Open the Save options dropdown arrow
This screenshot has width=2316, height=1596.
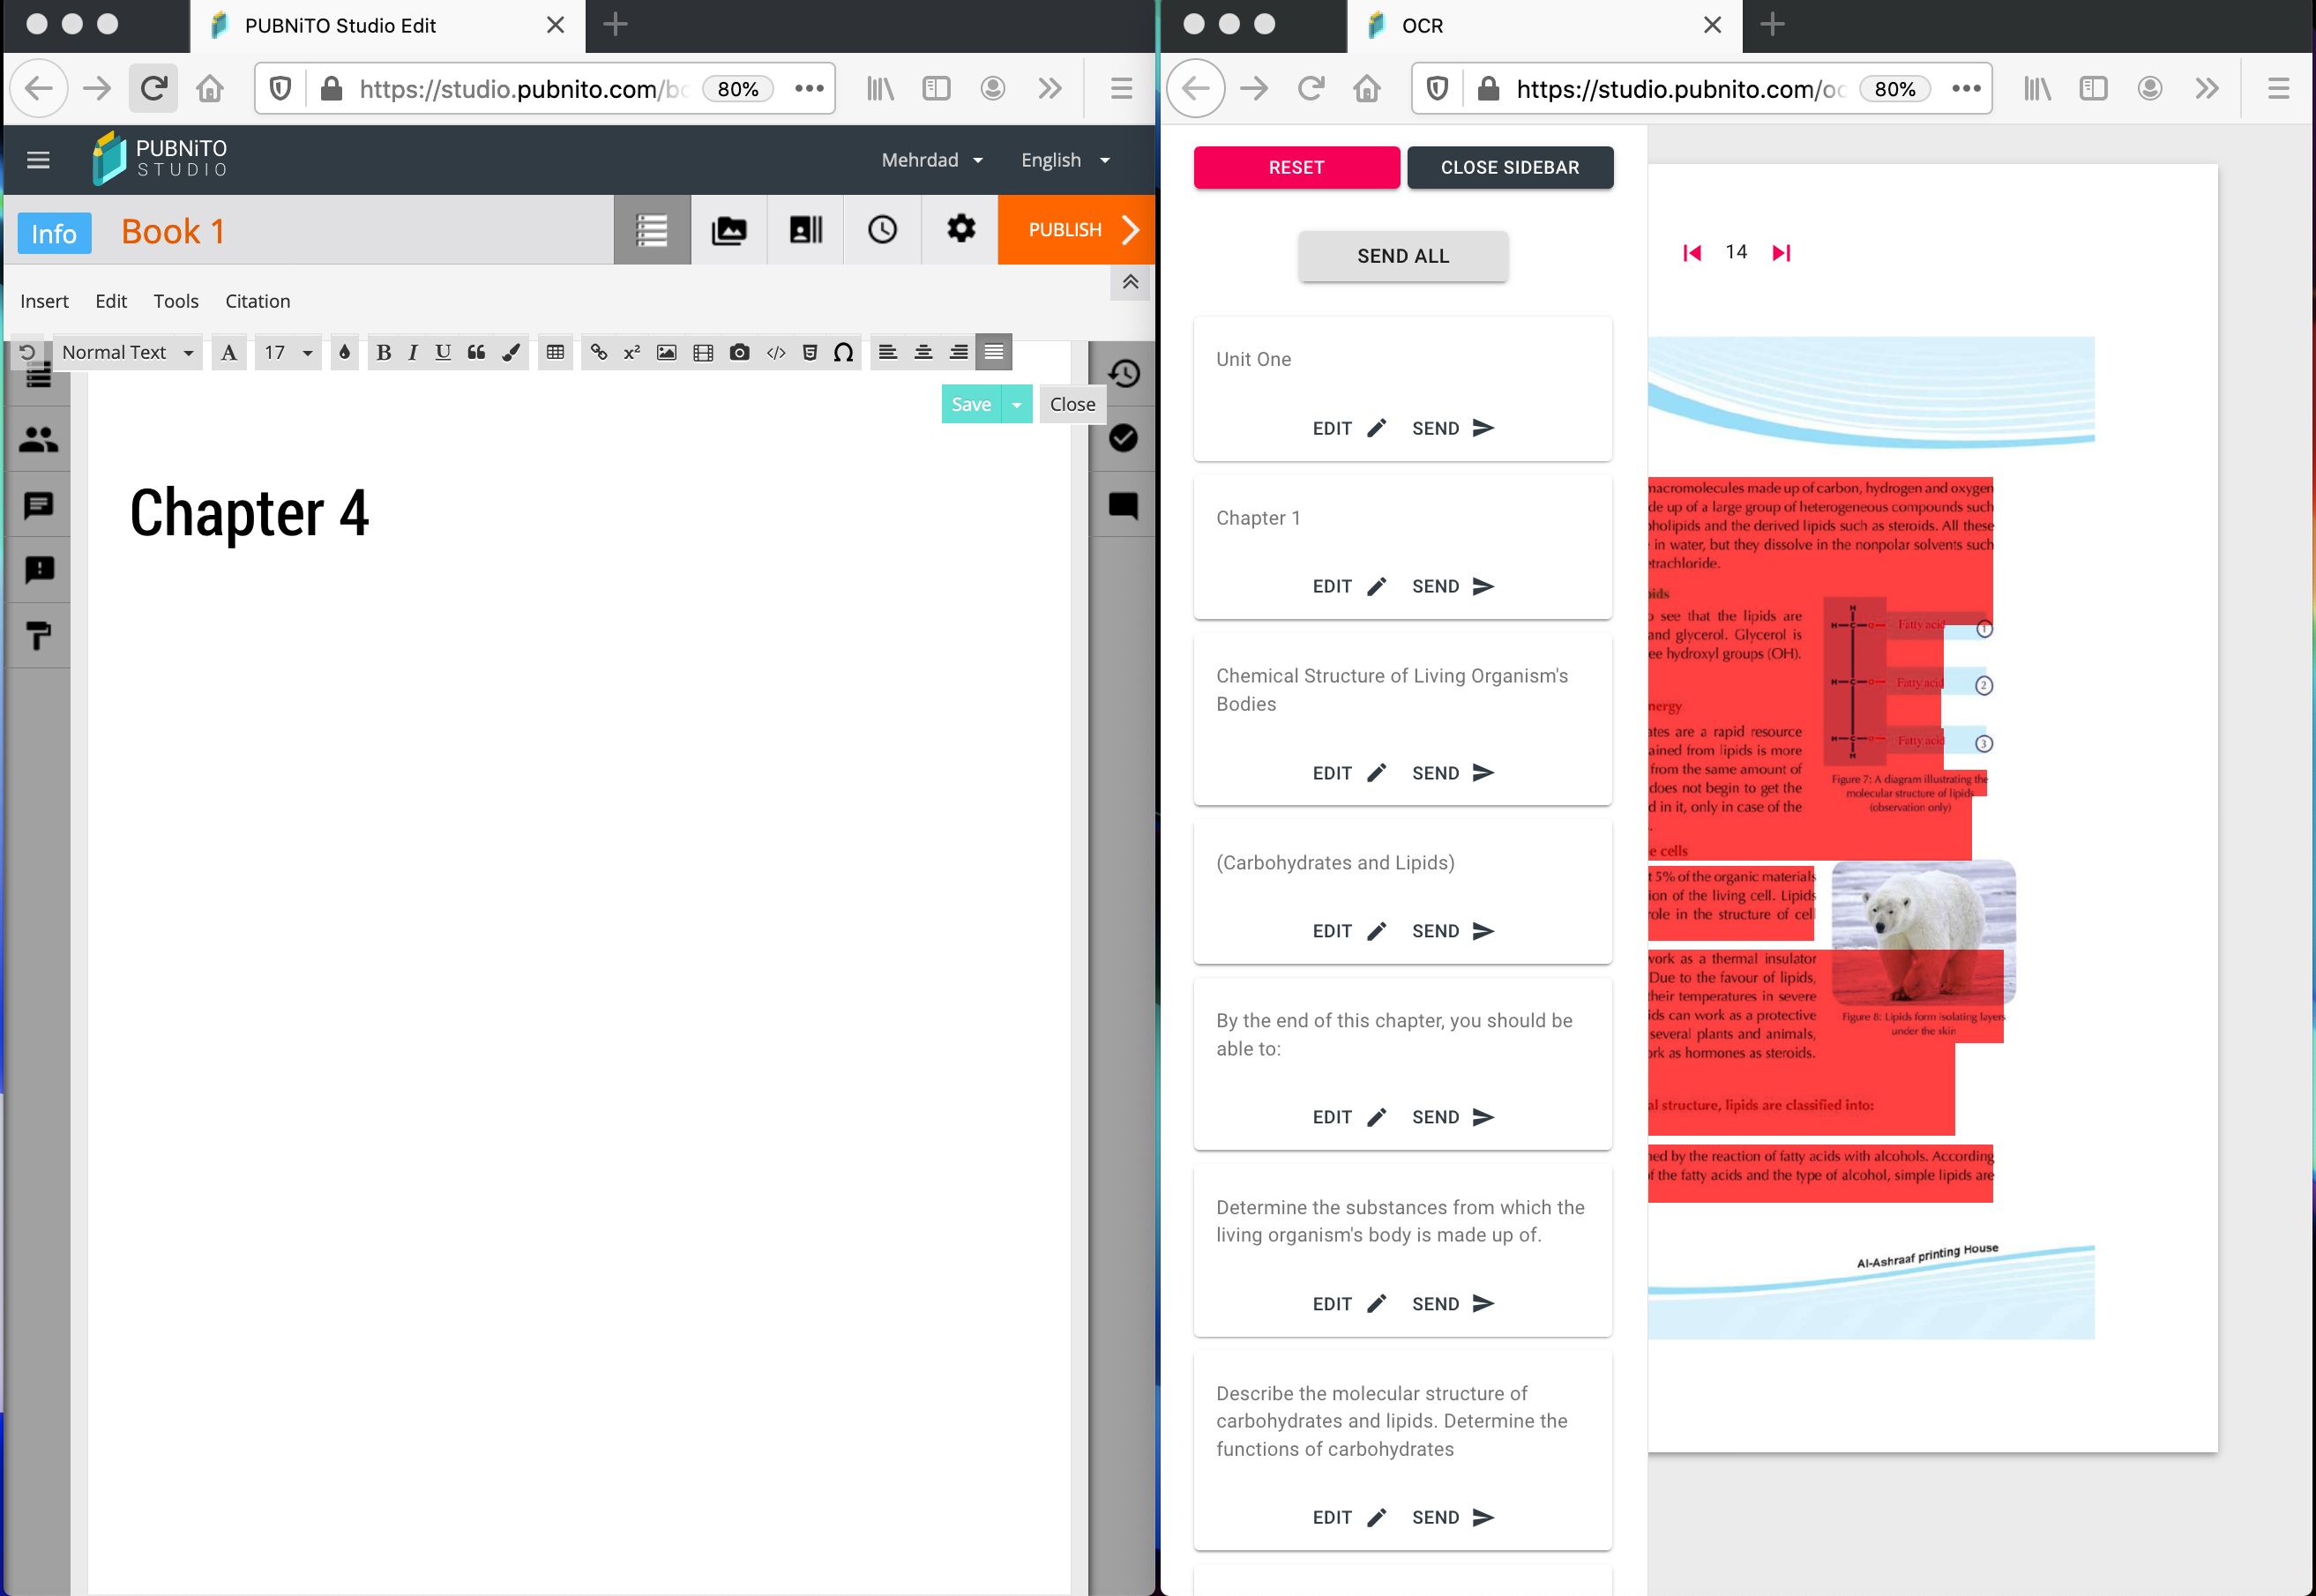(x=1017, y=404)
